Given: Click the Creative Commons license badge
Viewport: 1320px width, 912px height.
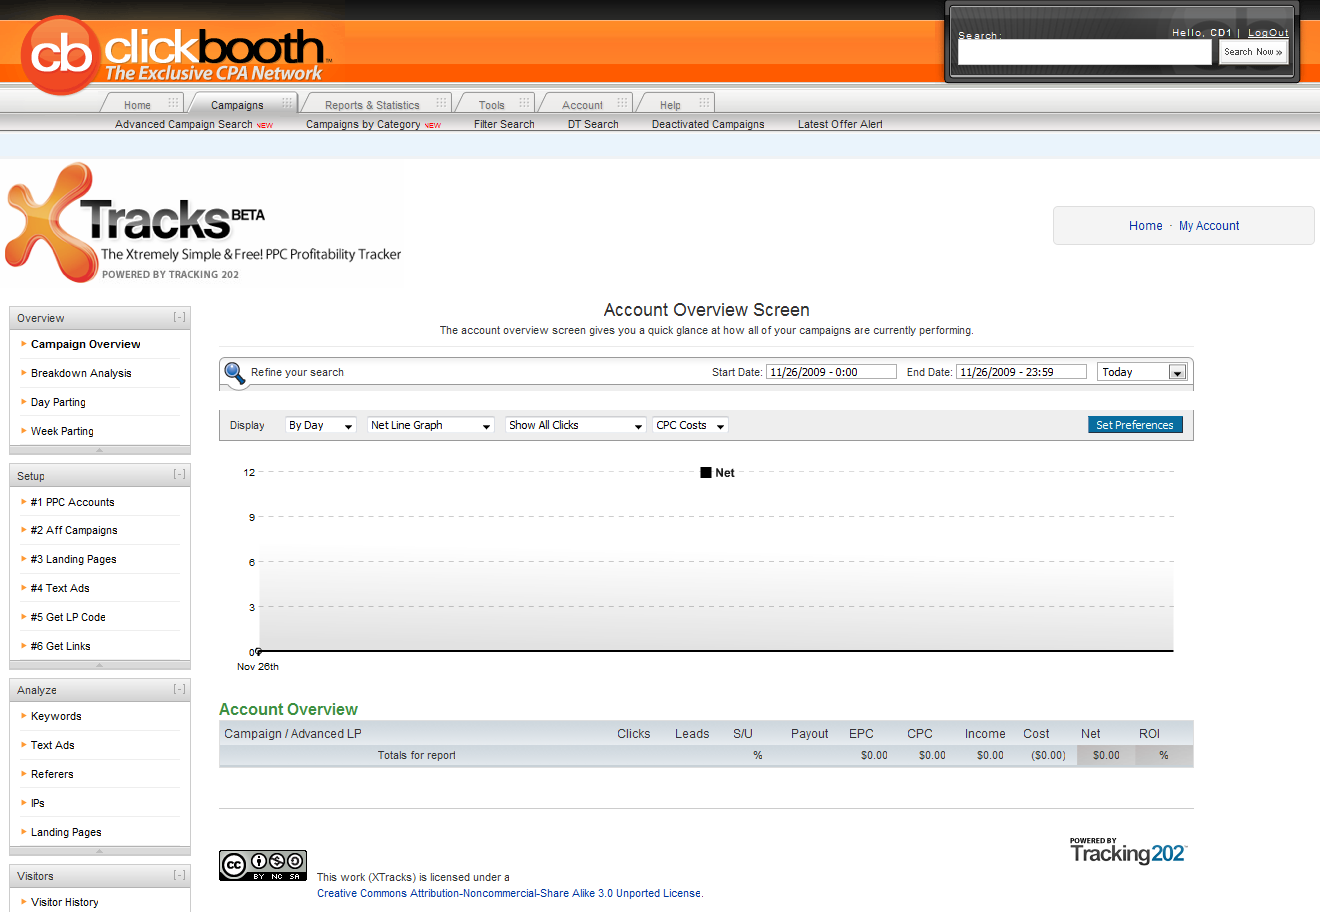Looking at the screenshot, I should 263,865.
